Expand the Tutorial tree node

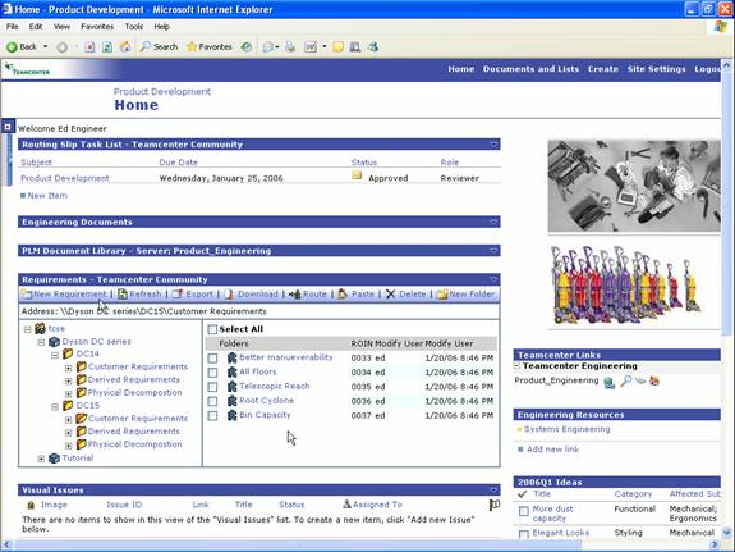point(41,459)
